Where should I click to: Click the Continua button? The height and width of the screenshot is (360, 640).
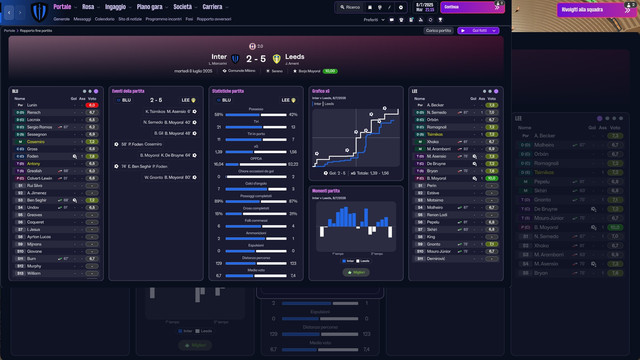pos(472,7)
